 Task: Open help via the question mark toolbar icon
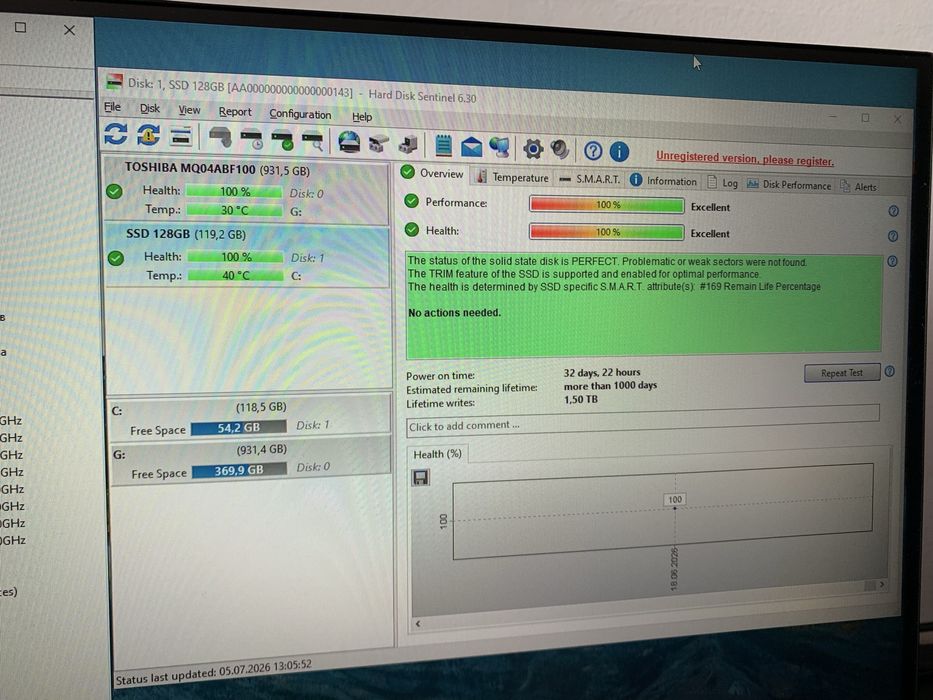[x=593, y=151]
